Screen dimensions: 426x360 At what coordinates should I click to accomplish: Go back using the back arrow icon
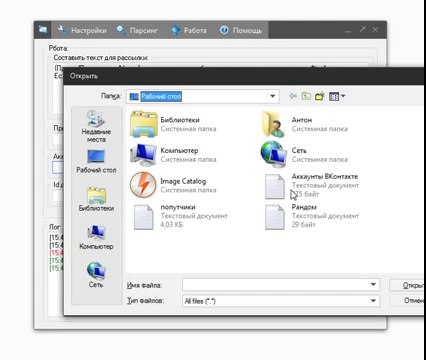293,96
